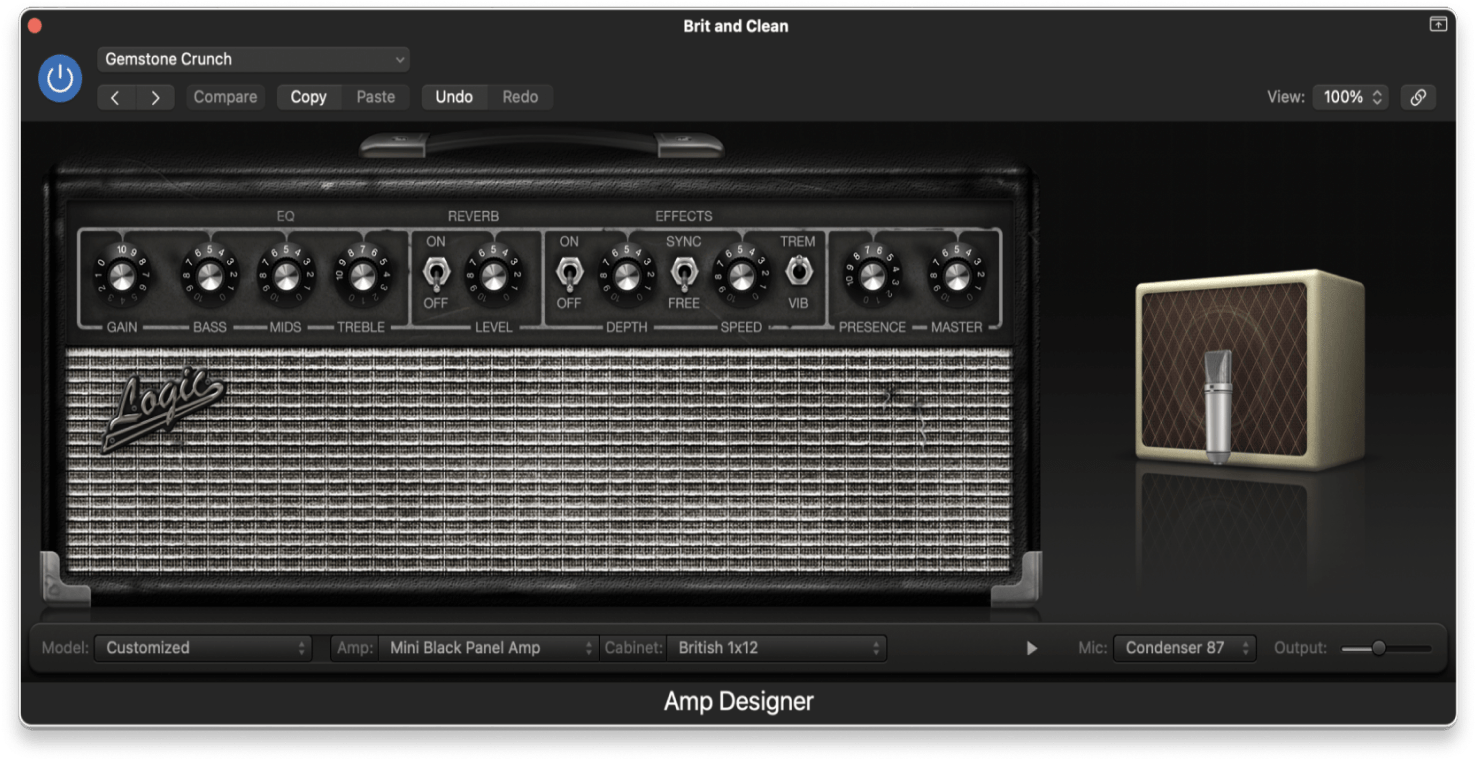Click the Undo button

point(454,97)
